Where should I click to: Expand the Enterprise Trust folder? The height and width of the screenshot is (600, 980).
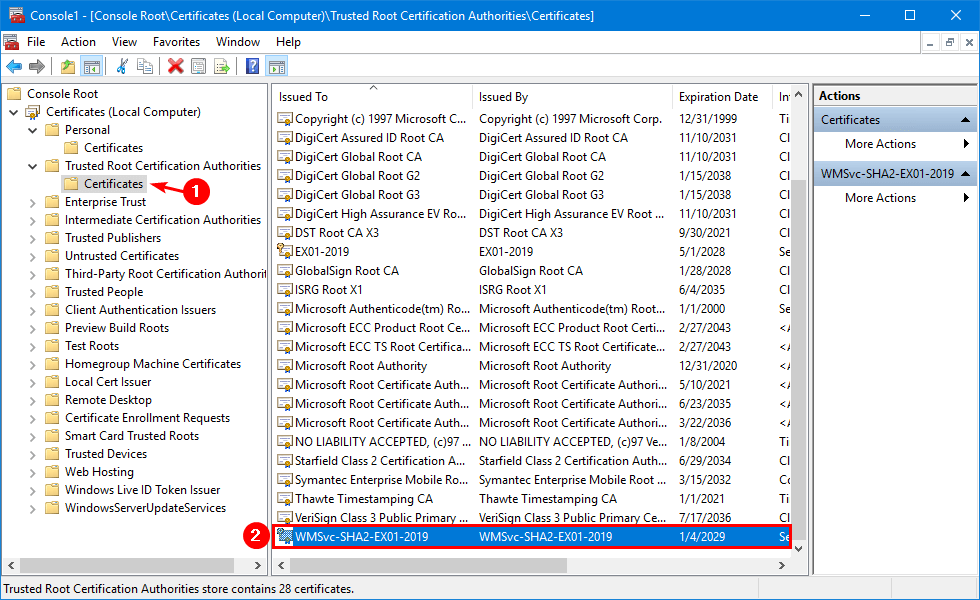(x=33, y=202)
